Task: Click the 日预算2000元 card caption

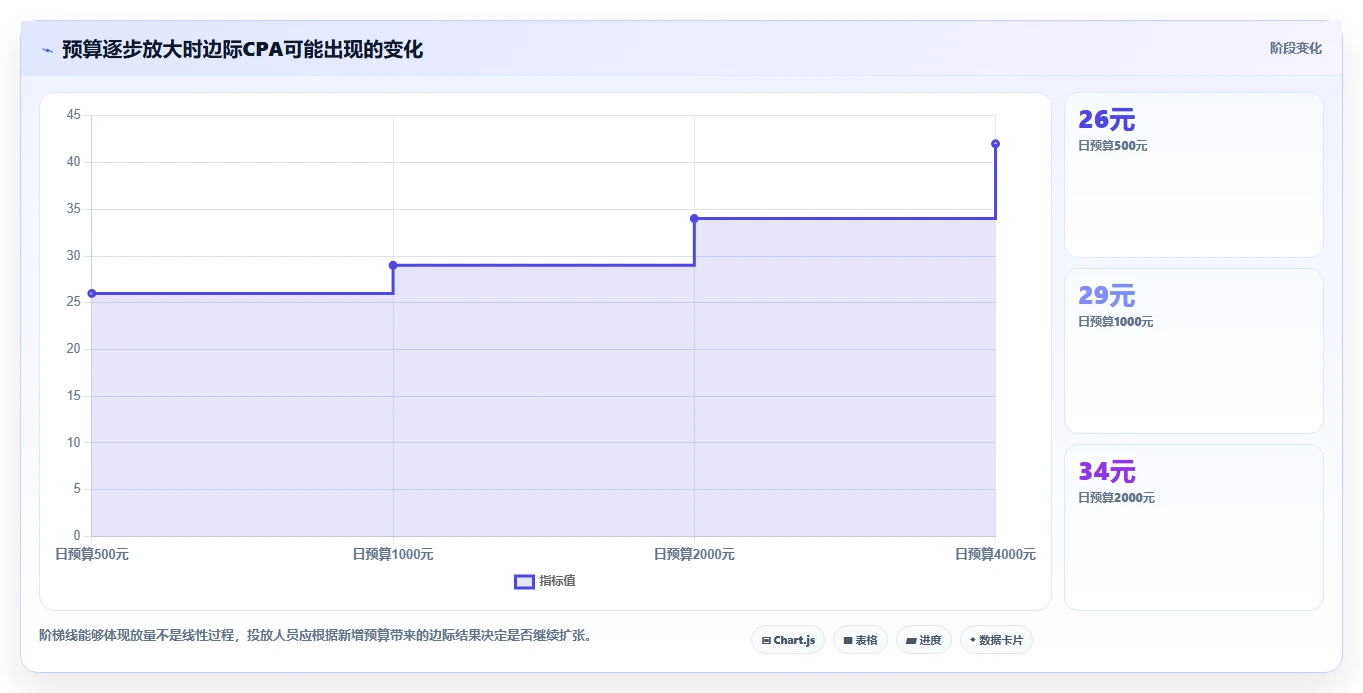Action: pyautogui.click(x=1116, y=498)
